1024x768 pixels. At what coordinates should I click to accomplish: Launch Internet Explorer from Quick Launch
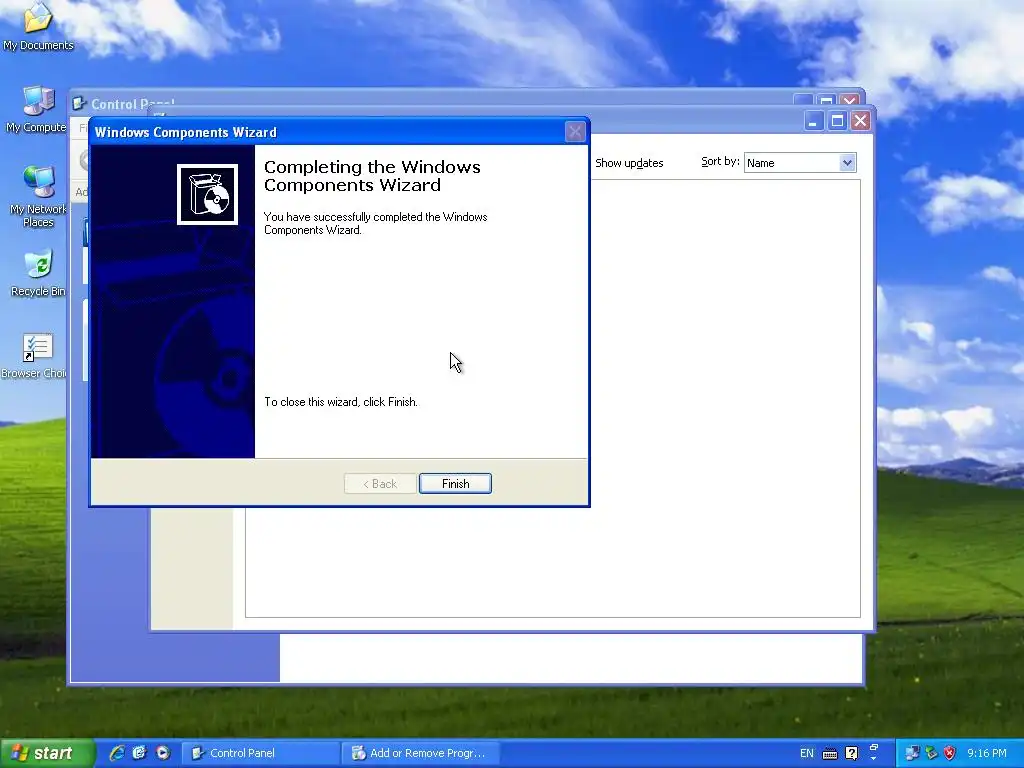click(116, 753)
